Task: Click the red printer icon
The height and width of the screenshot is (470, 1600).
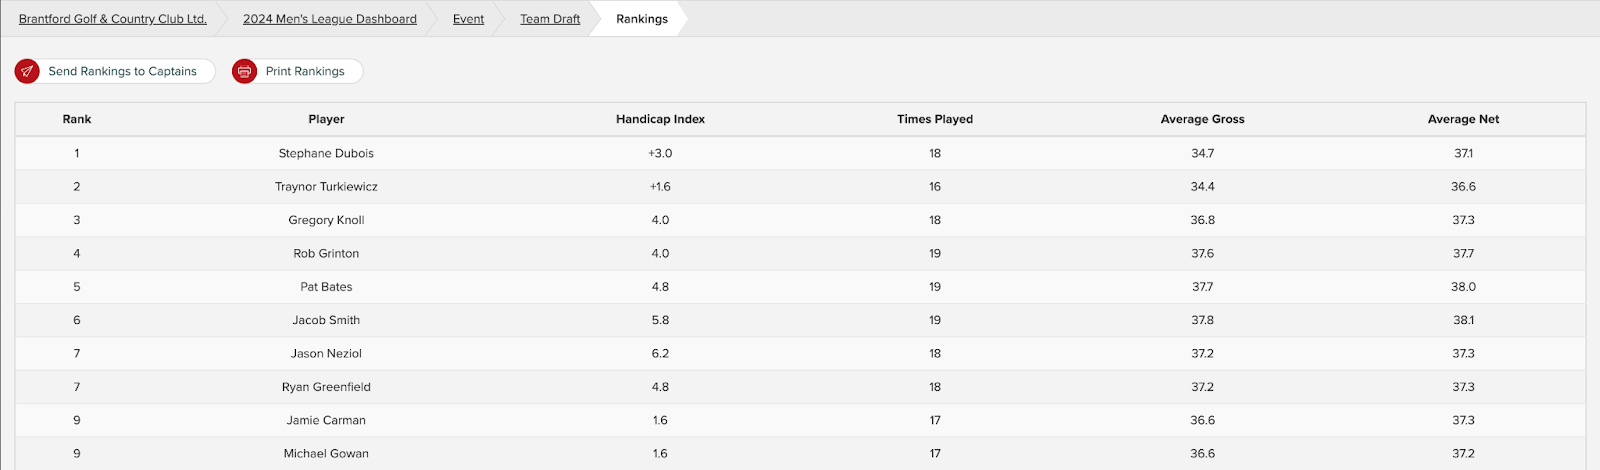Action: 244,71
